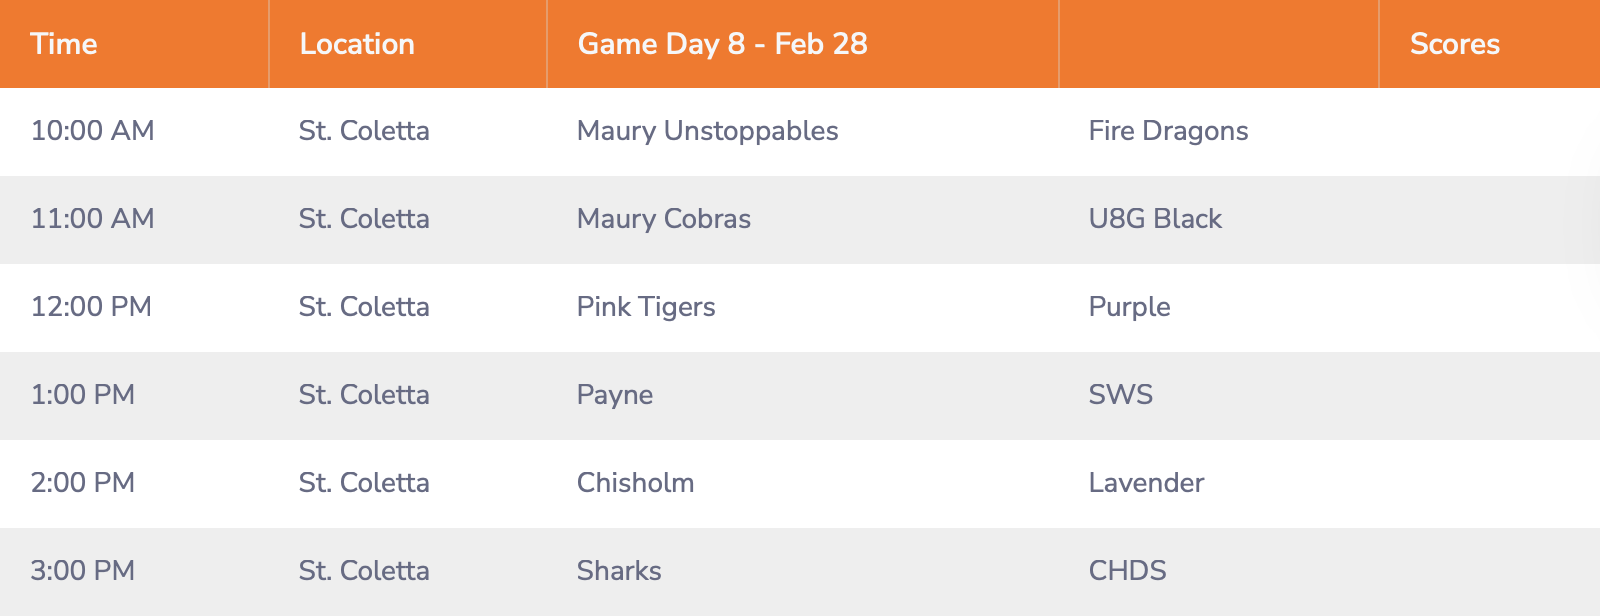The width and height of the screenshot is (1600, 616).
Task: Select the 10:00 AM time cell
Action: click(x=92, y=131)
